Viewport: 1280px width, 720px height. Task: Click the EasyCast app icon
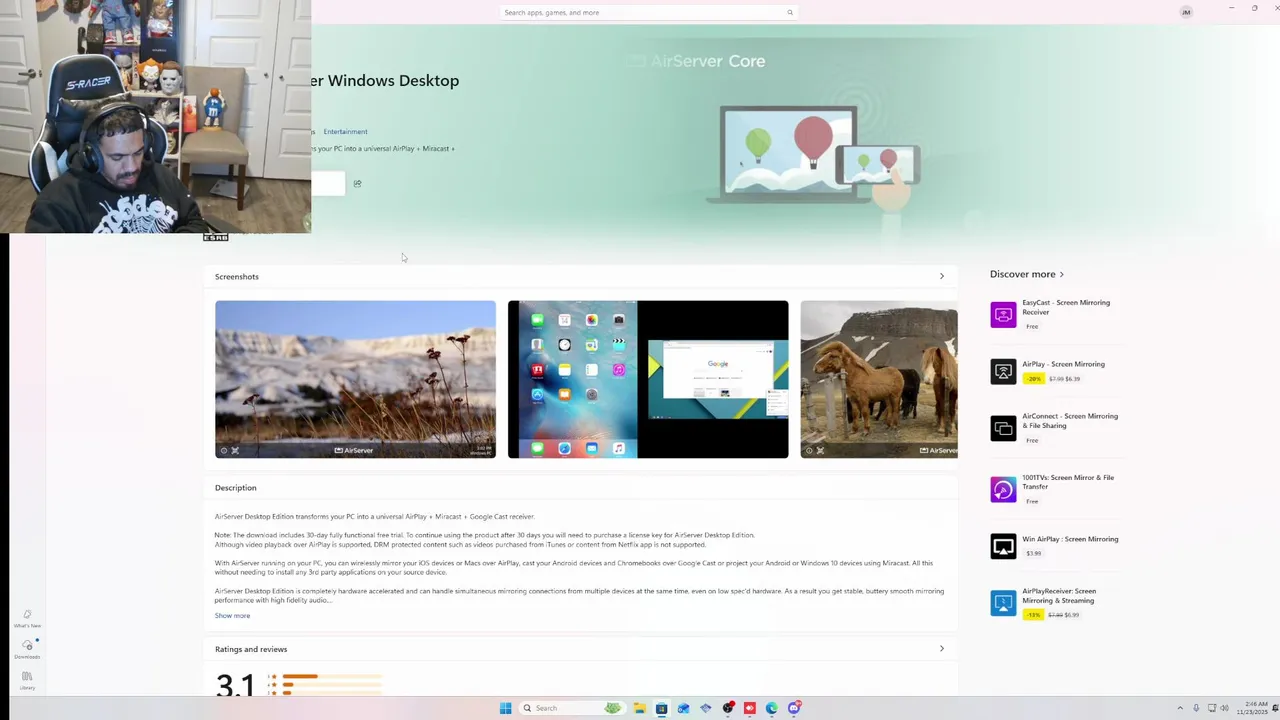point(1003,314)
